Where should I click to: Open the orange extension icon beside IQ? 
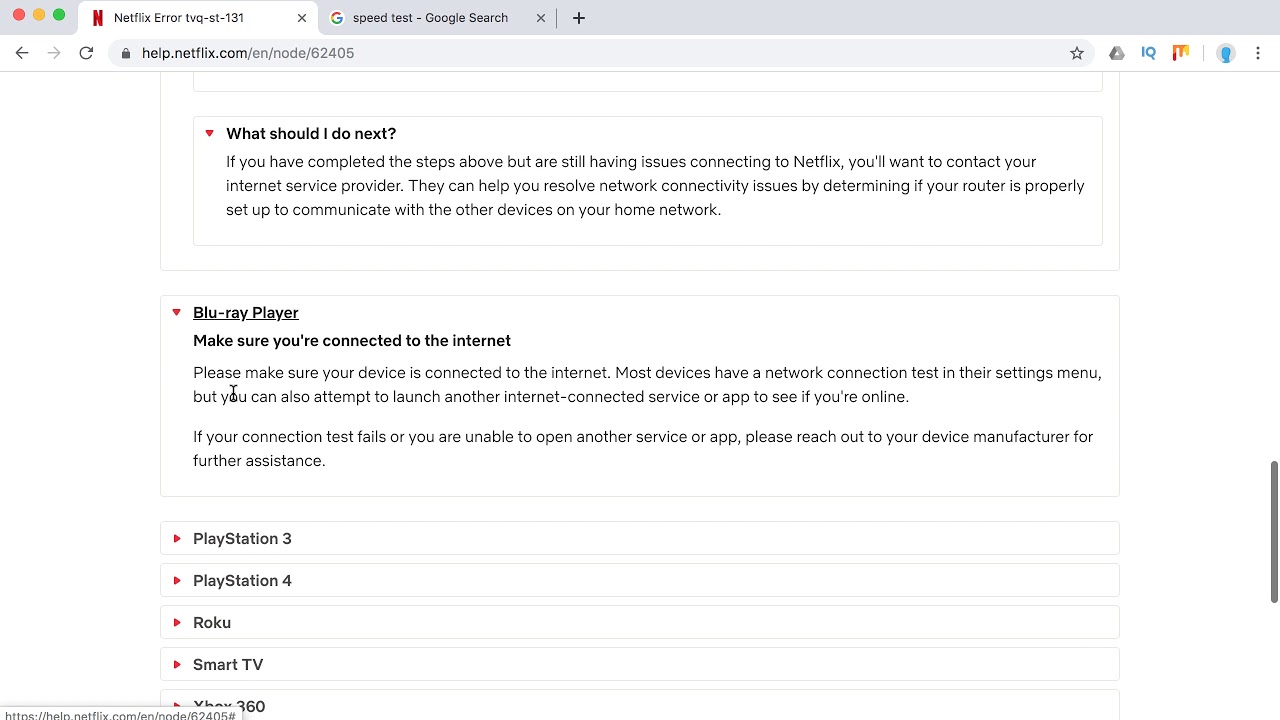pos(1181,53)
